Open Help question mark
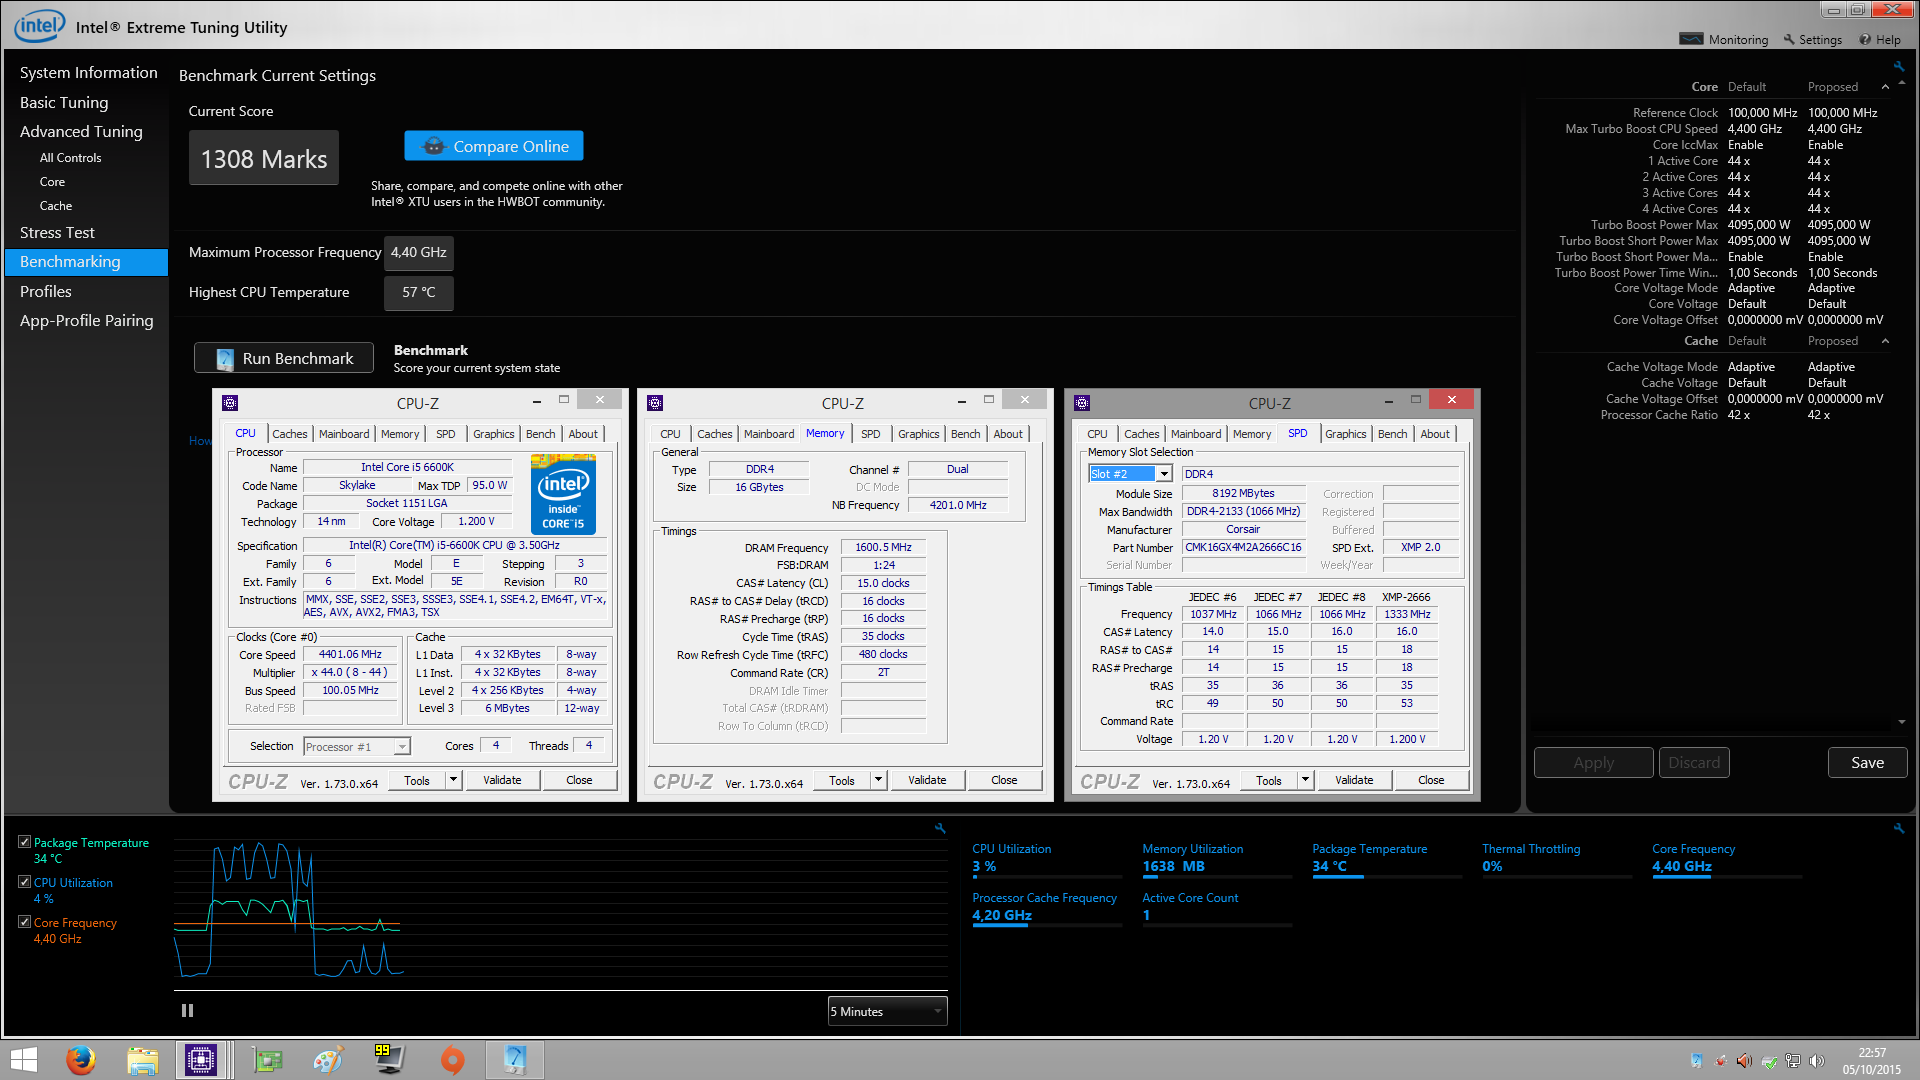1920x1080 pixels. pos(1865,39)
